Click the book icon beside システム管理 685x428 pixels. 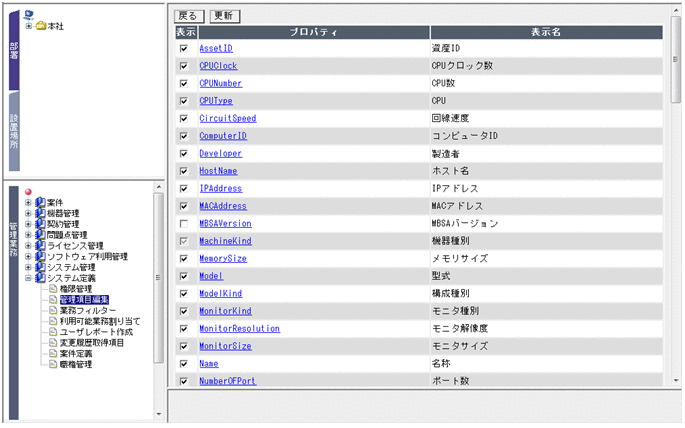(x=40, y=267)
